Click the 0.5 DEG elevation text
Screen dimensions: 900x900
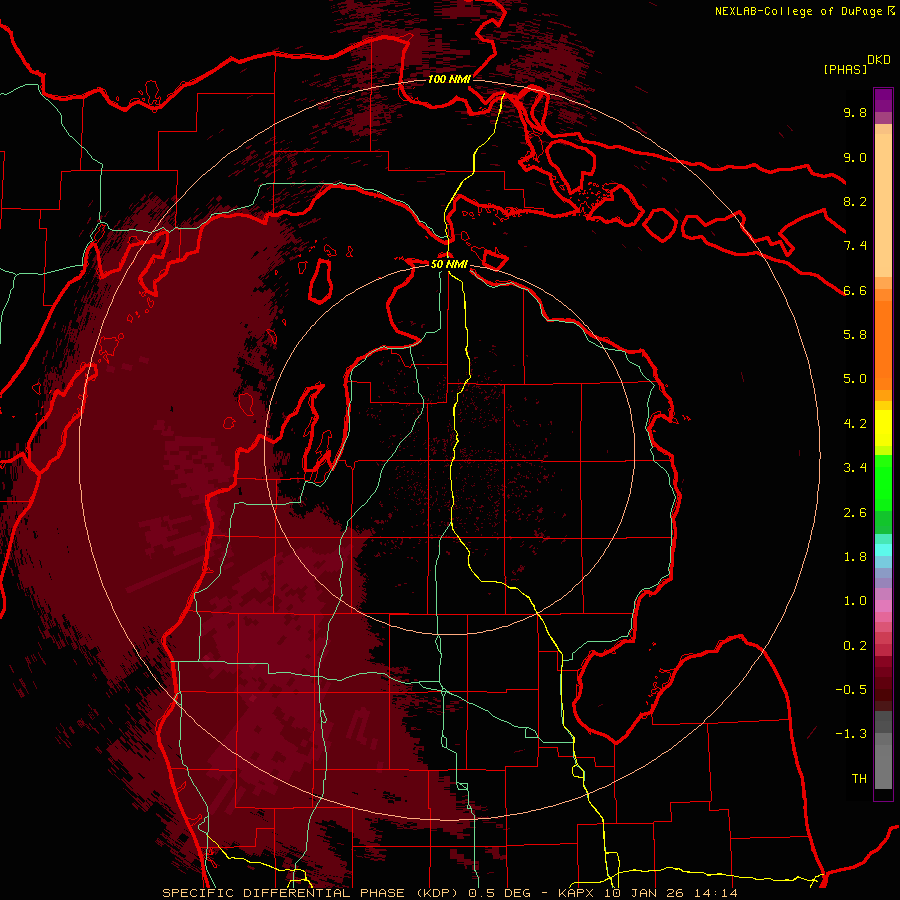[499, 893]
